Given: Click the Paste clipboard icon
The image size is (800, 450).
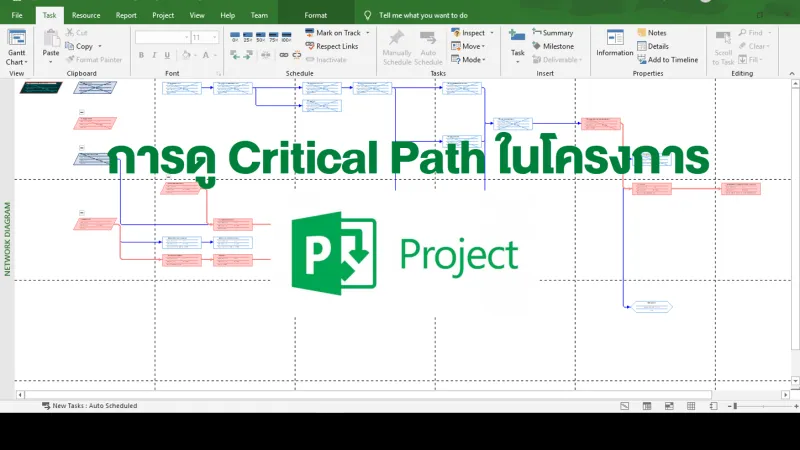Looking at the screenshot, I should click(x=51, y=40).
